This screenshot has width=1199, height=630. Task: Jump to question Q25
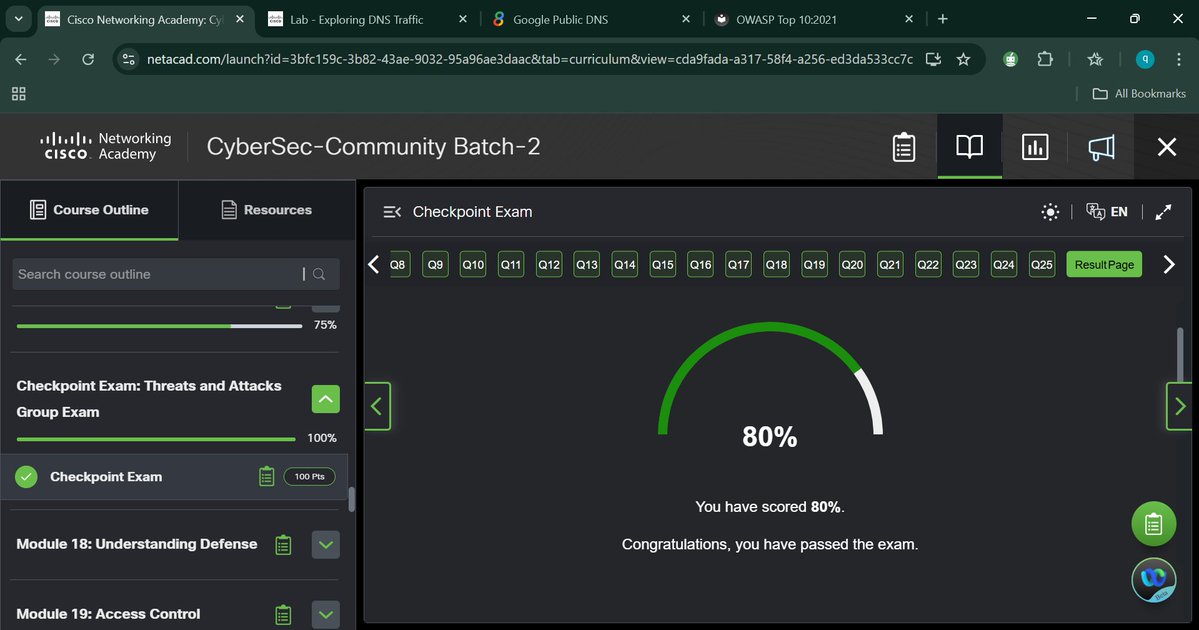click(x=1041, y=265)
